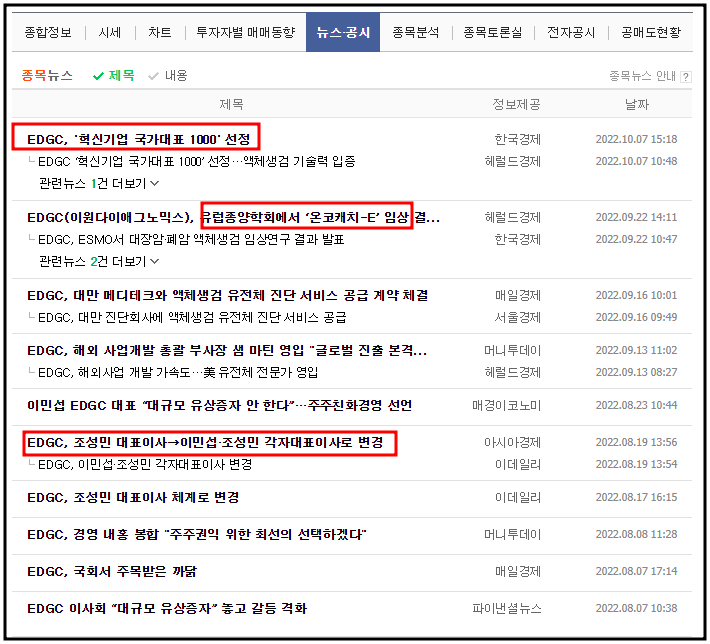This screenshot has width=710, height=644.
Task: Open headline EDGC, 국회서 주목받은 까닭
Action: pyautogui.click(x=112, y=572)
